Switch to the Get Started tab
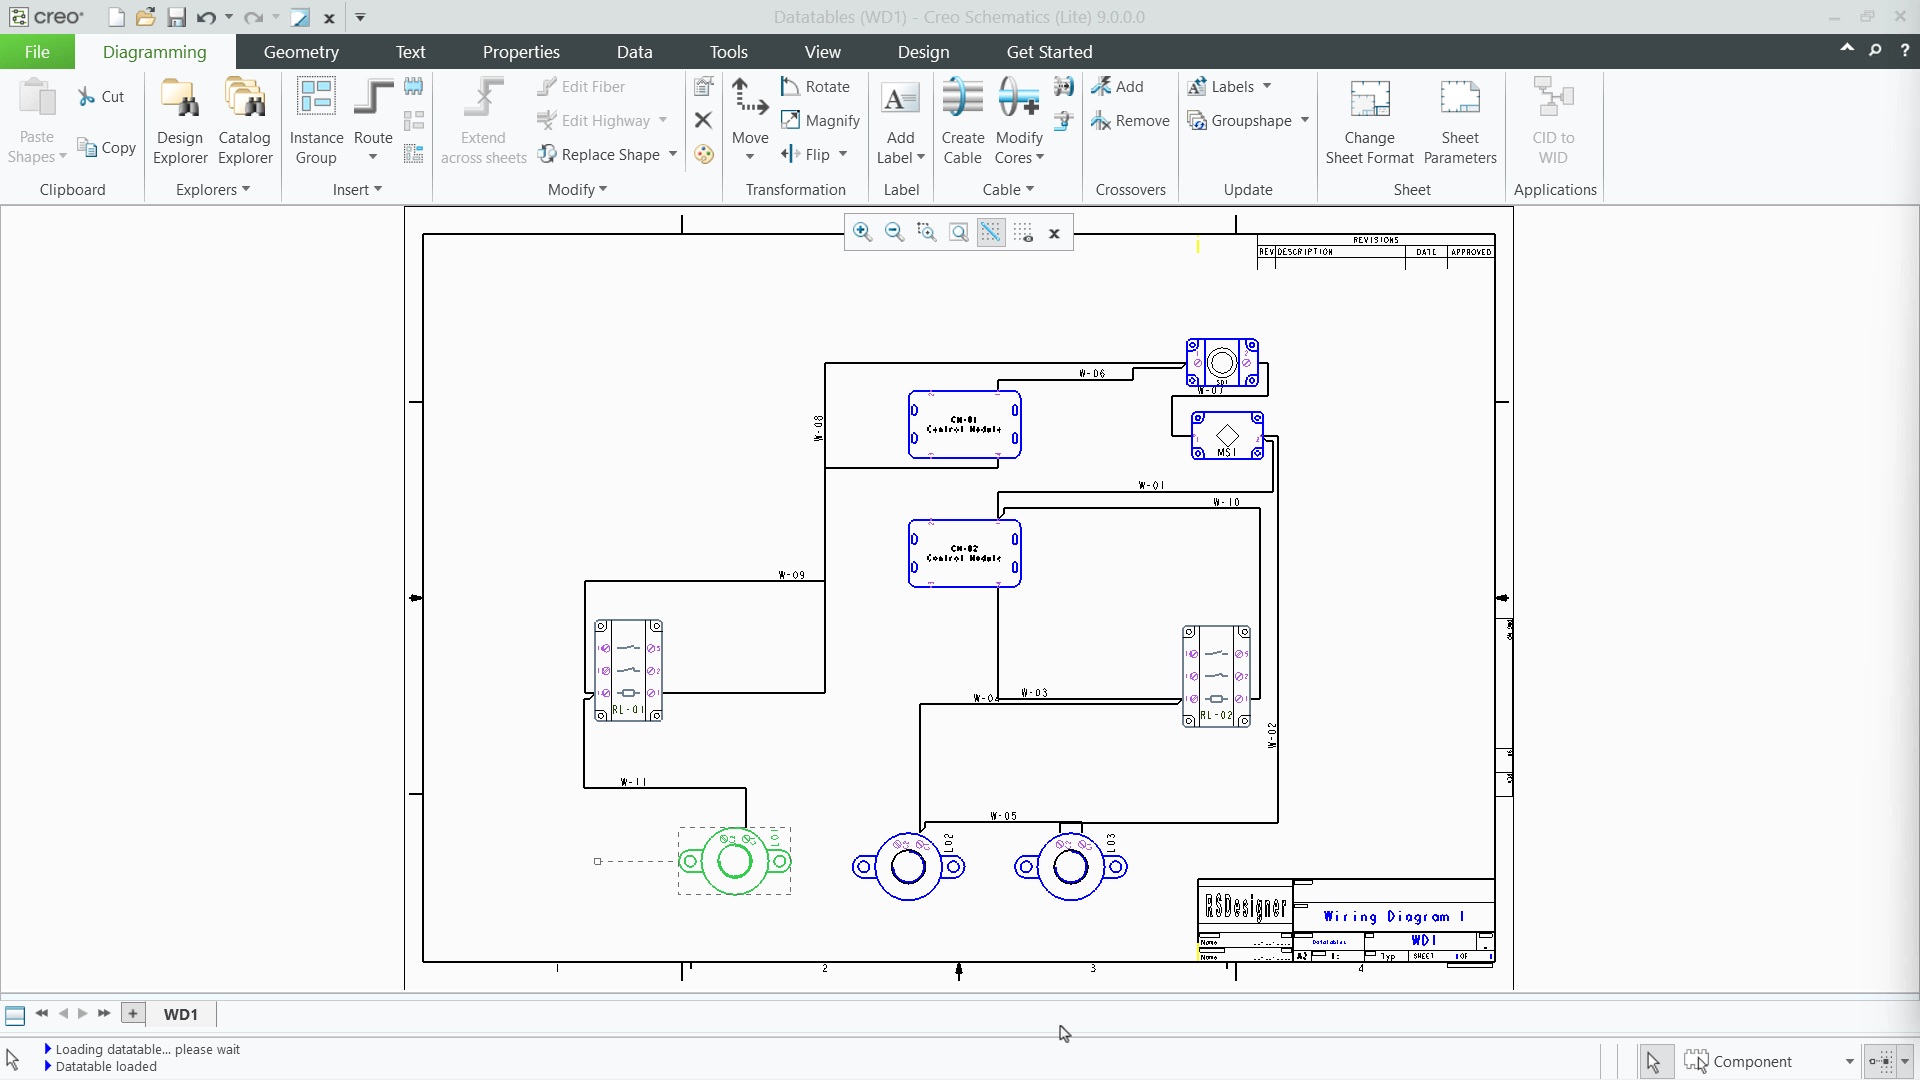The image size is (1920, 1080). [x=1049, y=52]
